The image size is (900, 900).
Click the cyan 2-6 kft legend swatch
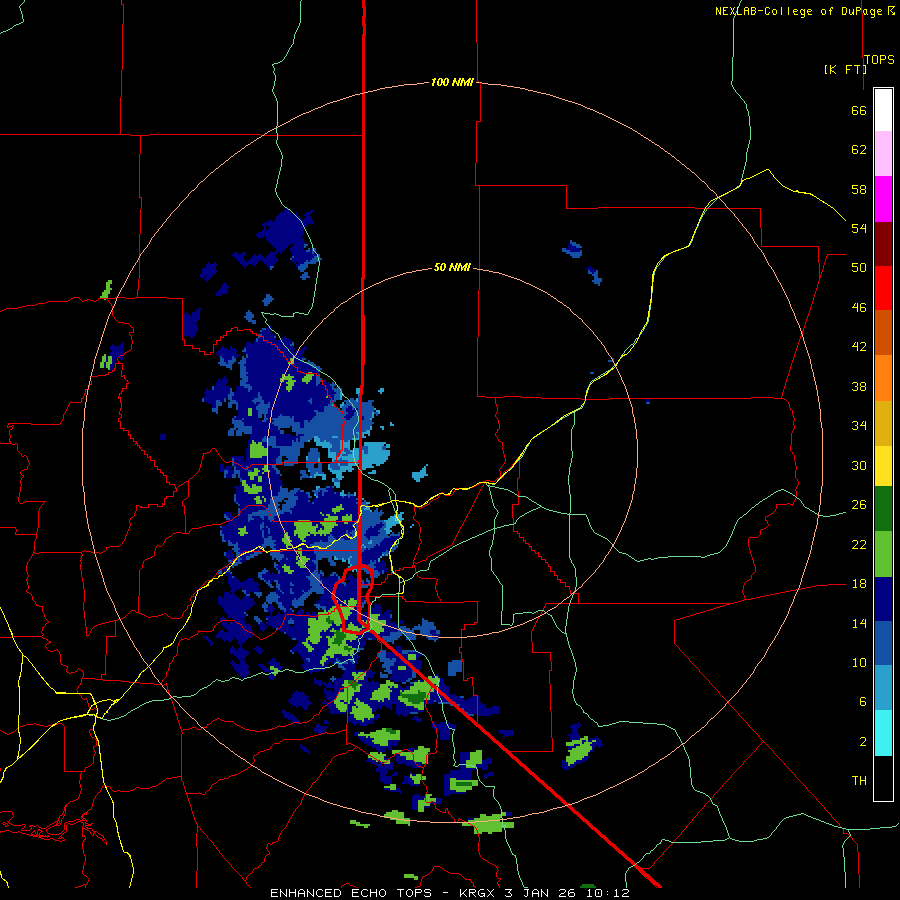(883, 734)
